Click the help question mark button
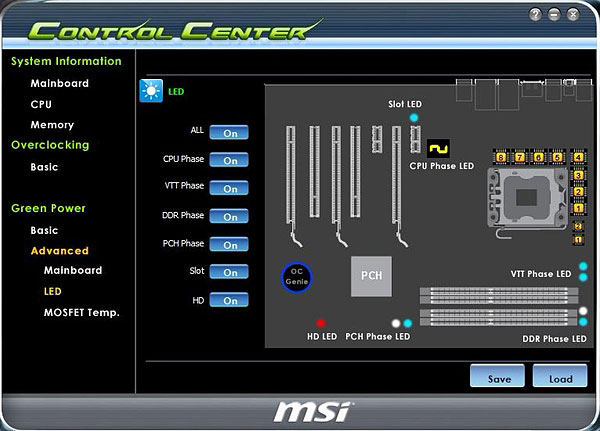The width and height of the screenshot is (600, 431). 535,15
